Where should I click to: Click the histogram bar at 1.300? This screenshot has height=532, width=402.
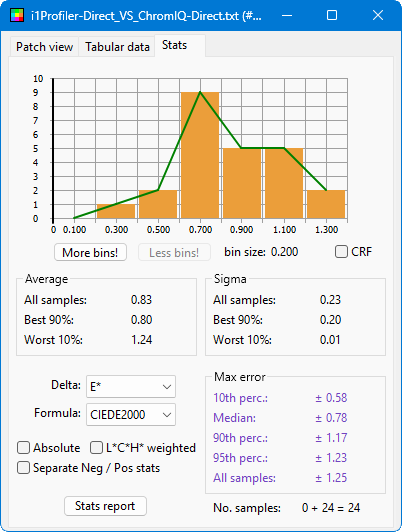326,204
